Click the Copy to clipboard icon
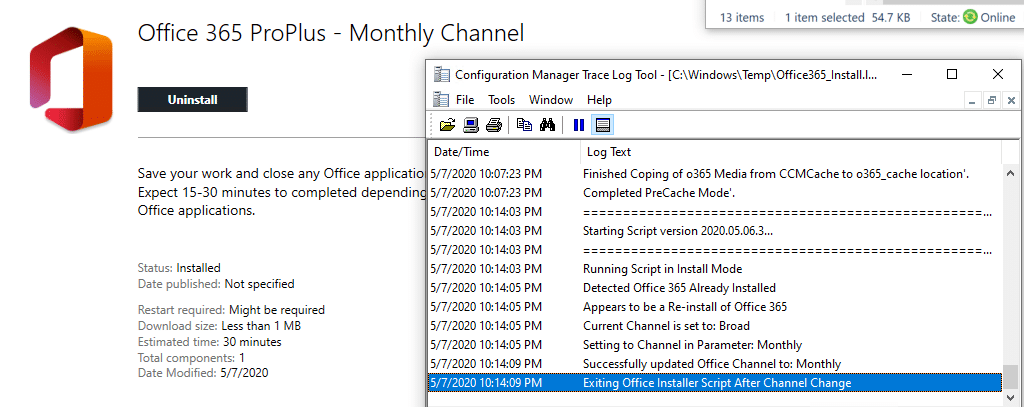This screenshot has height=407, width=1024. (x=524, y=125)
